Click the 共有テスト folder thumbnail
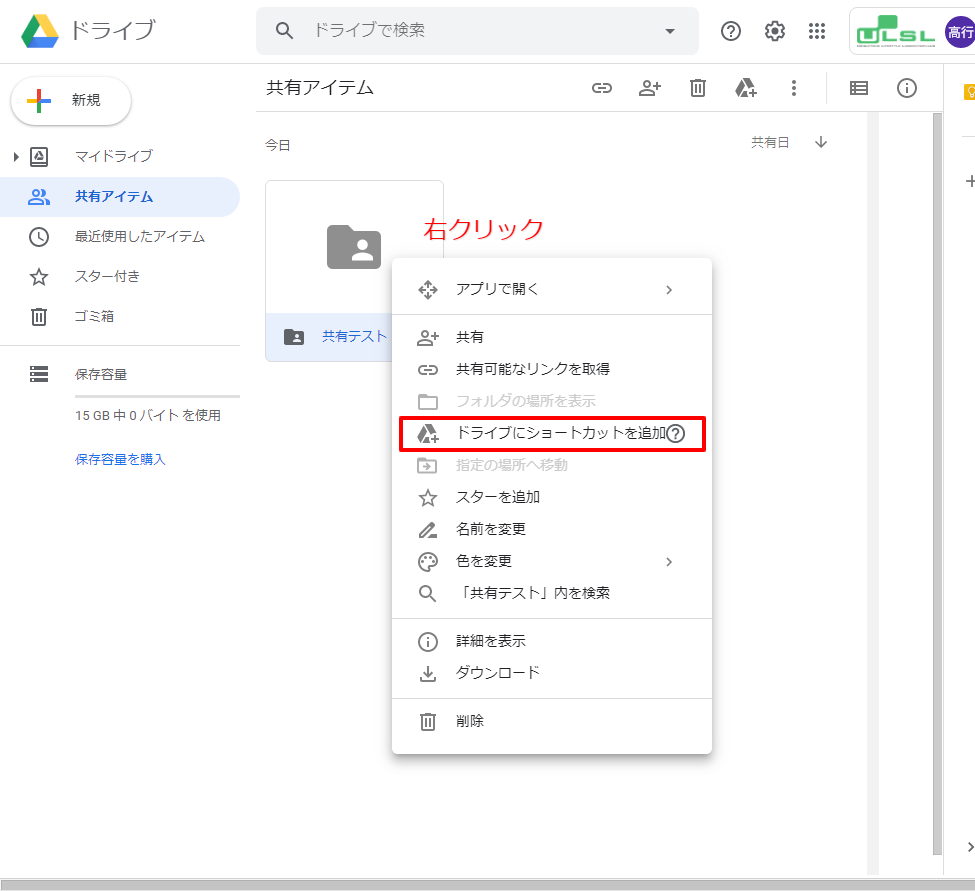The width and height of the screenshot is (975, 891). pos(354,247)
